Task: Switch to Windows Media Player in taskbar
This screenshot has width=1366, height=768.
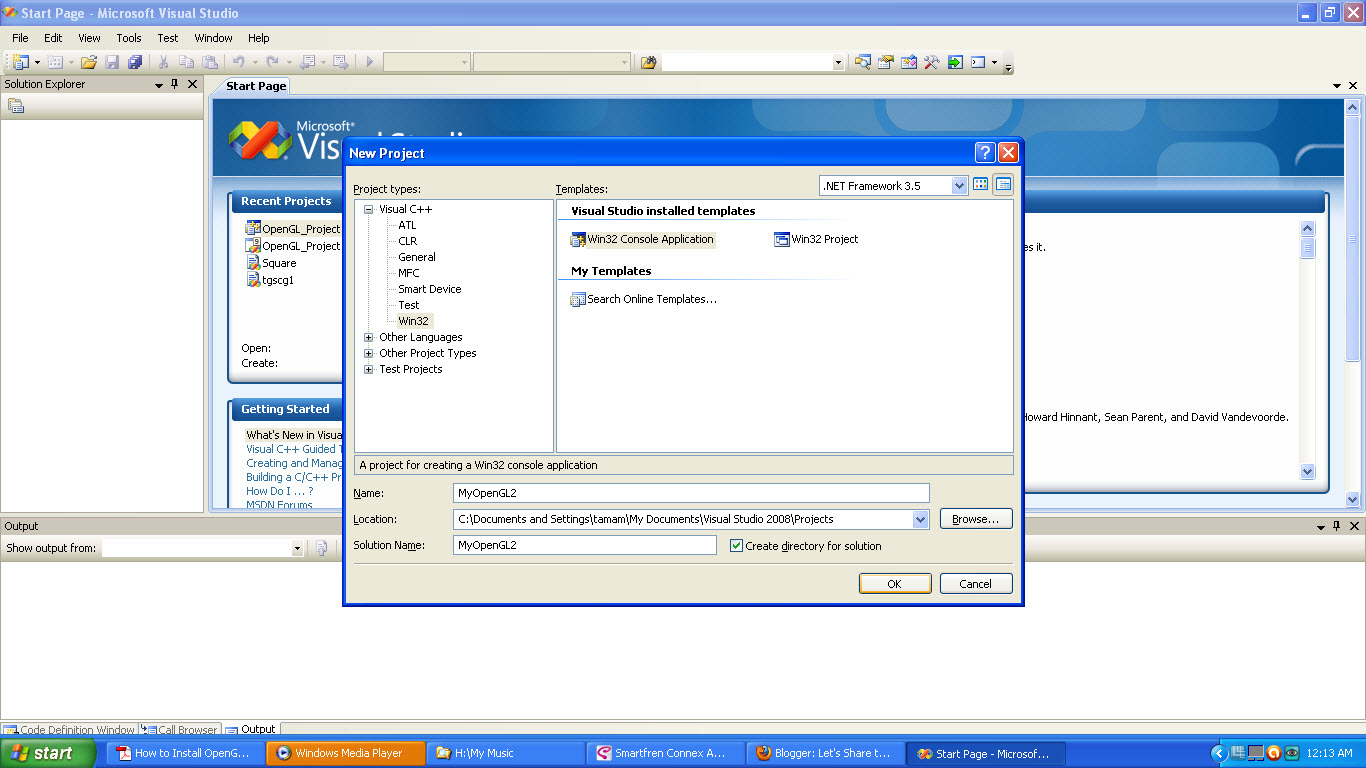Action: [343, 753]
